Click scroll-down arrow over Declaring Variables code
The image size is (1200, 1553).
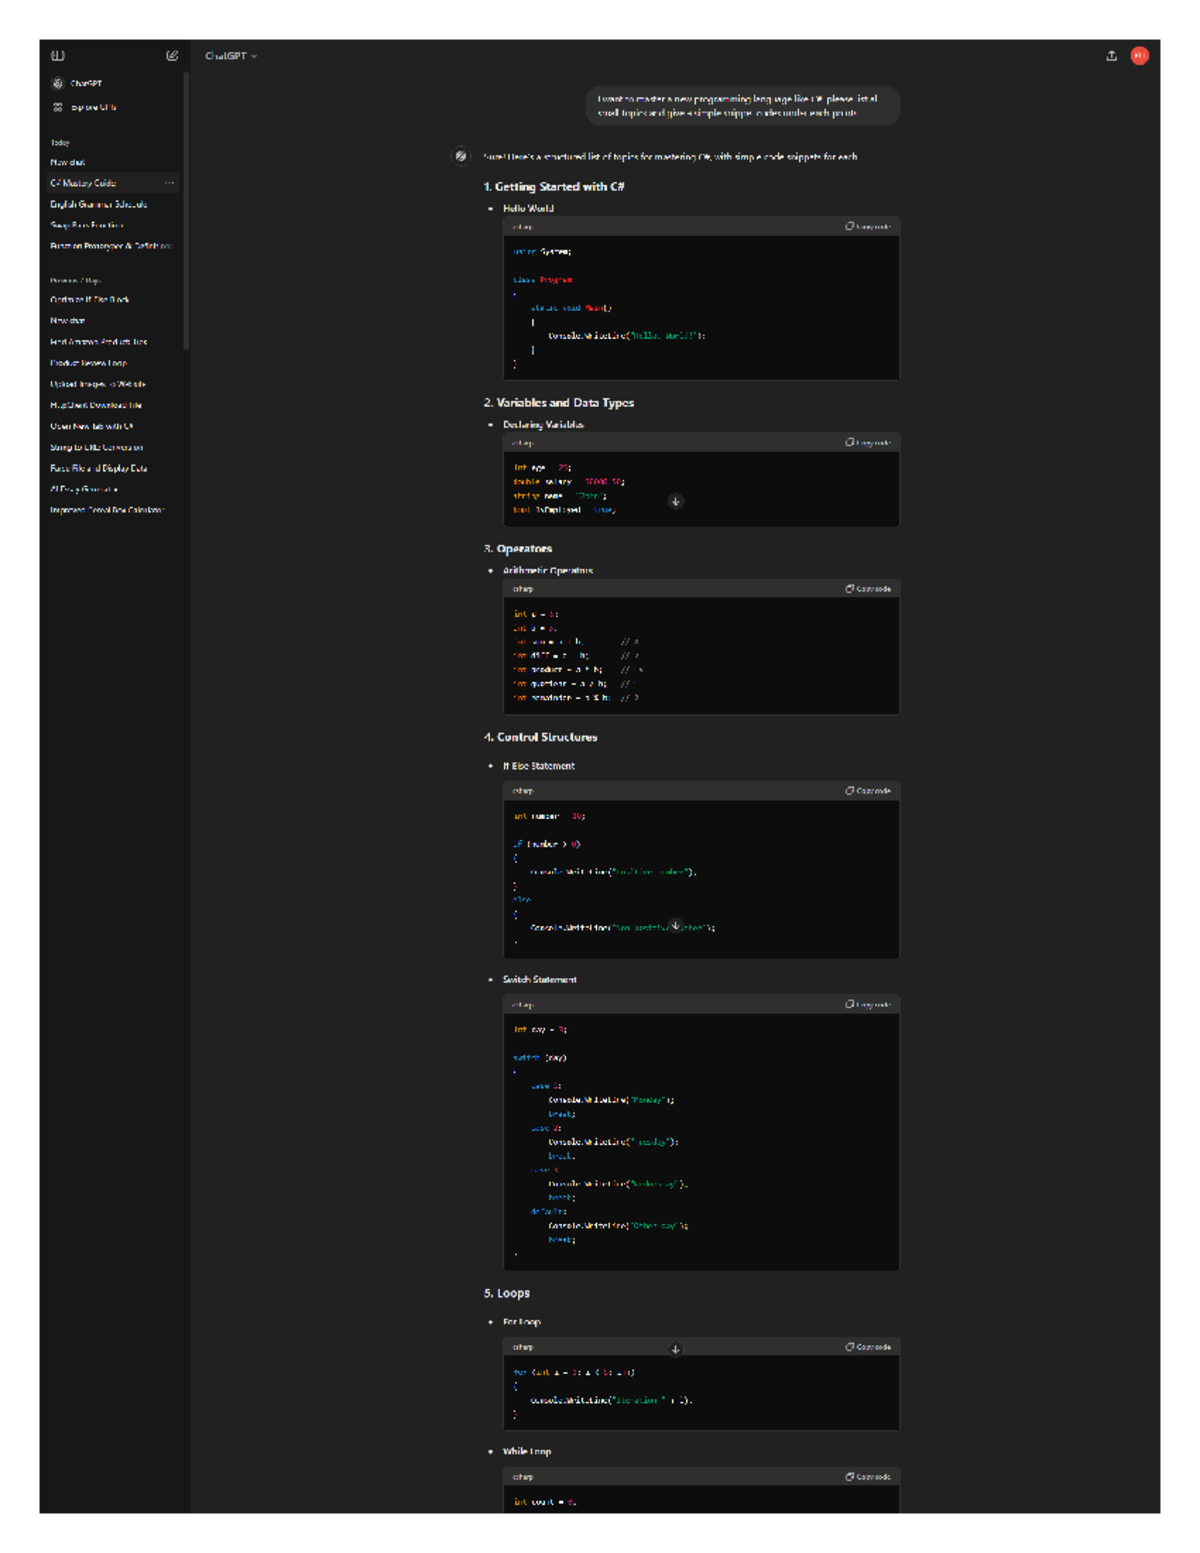pyautogui.click(x=676, y=502)
